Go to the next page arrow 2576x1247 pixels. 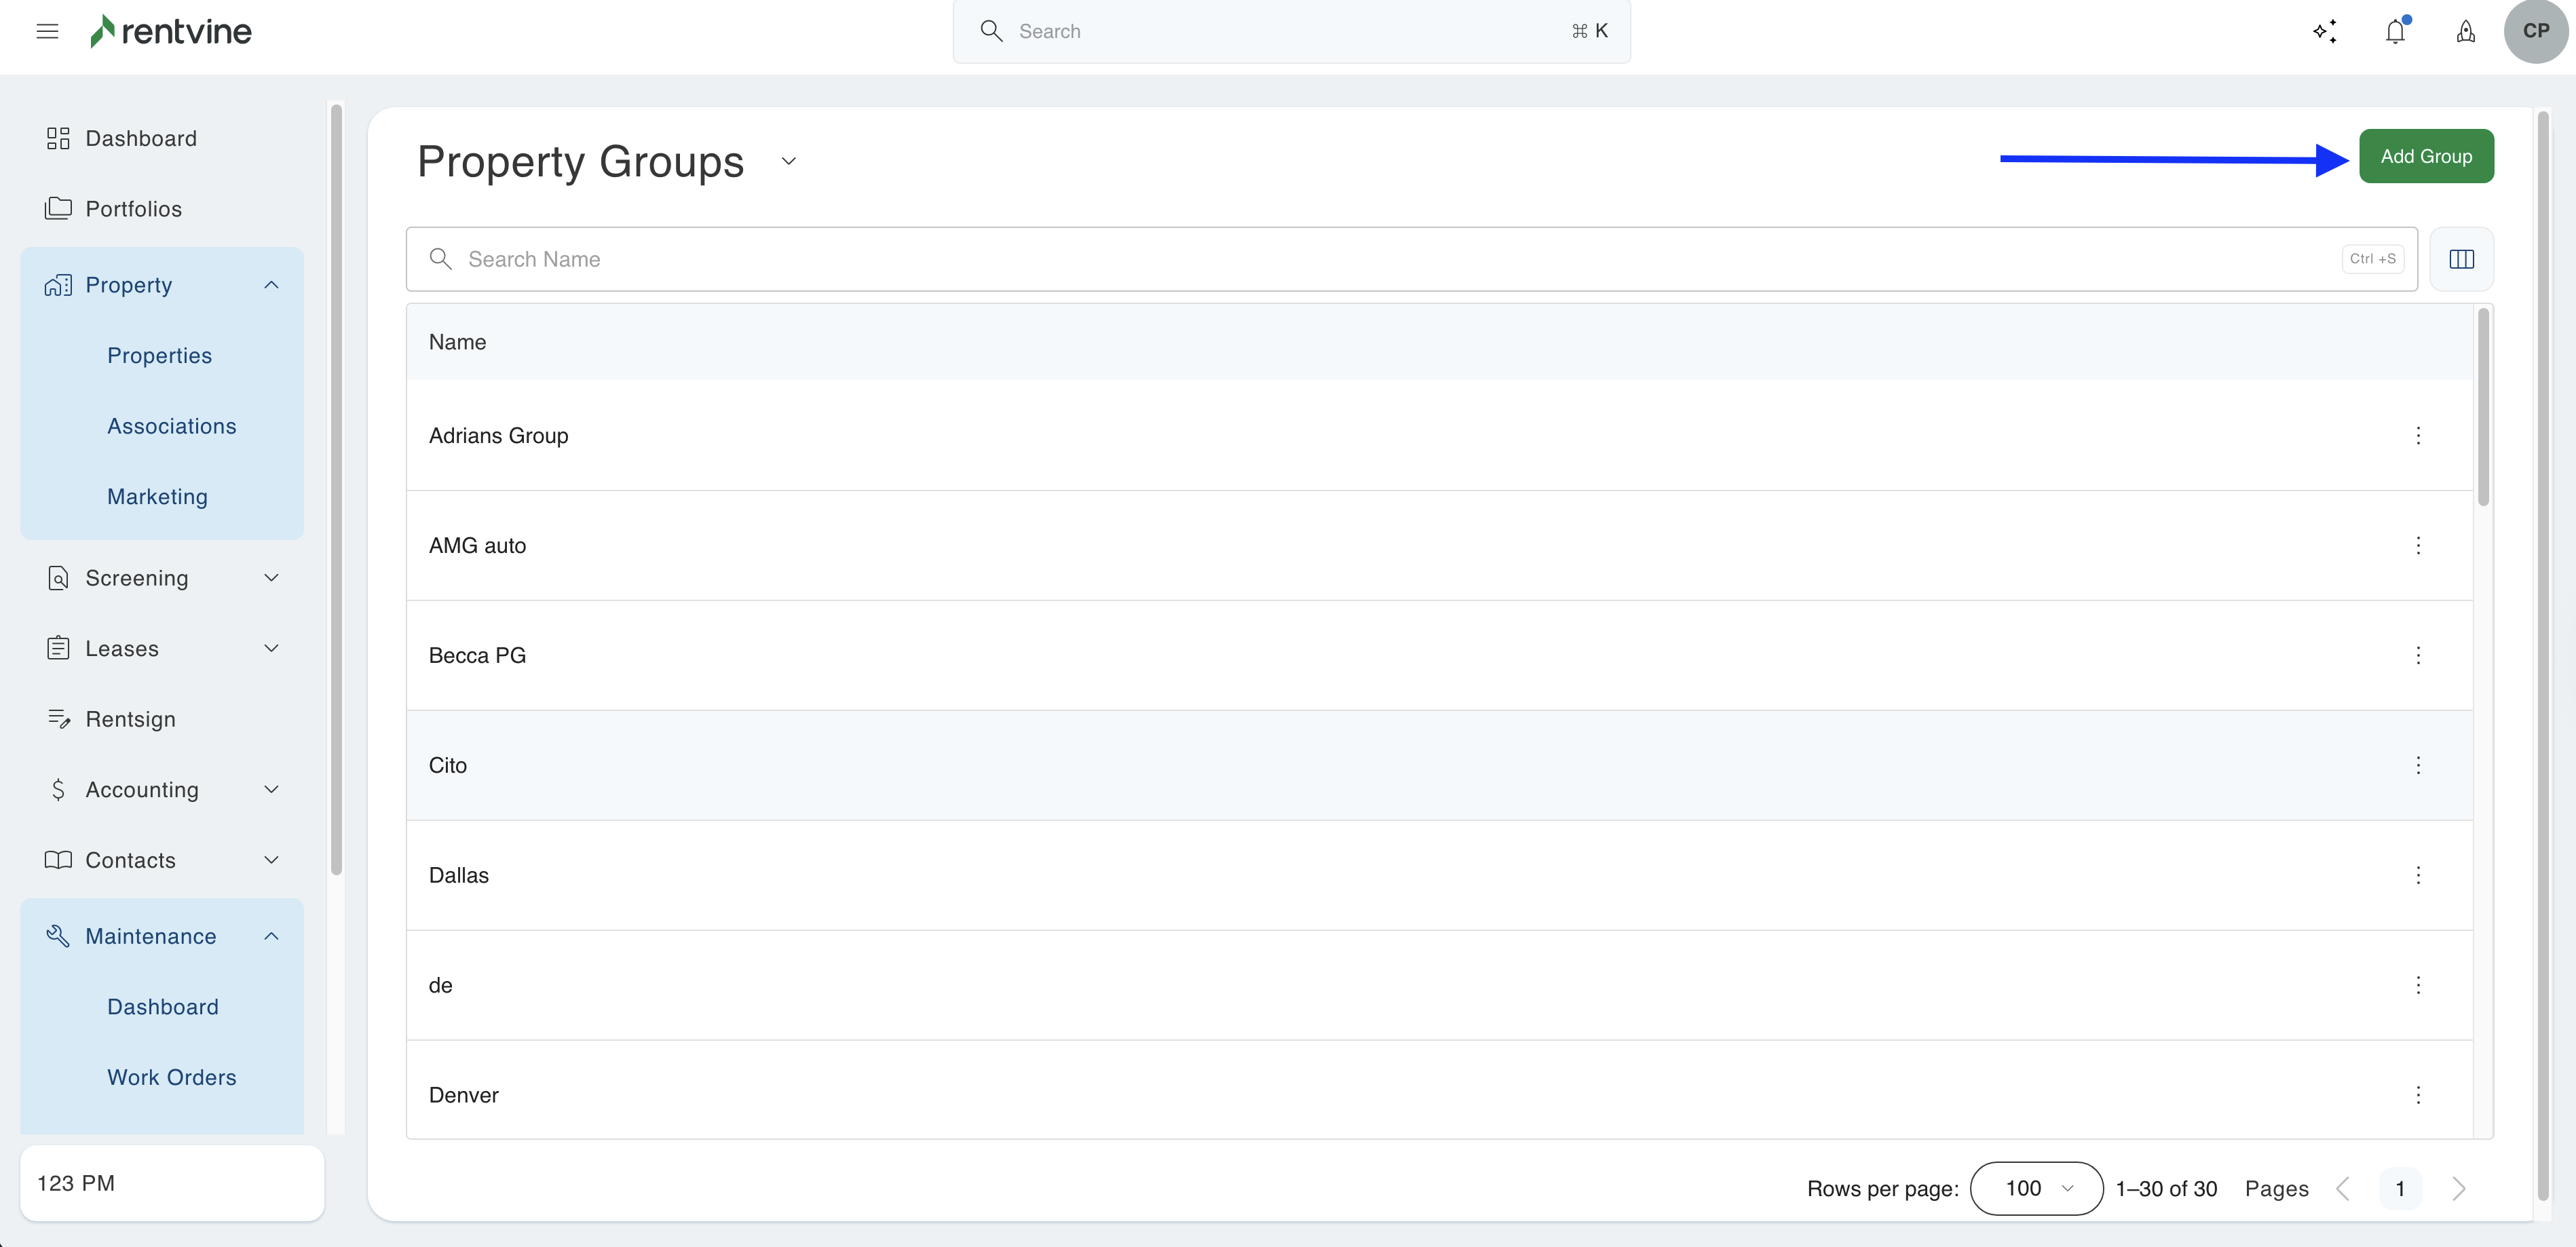[2458, 1188]
